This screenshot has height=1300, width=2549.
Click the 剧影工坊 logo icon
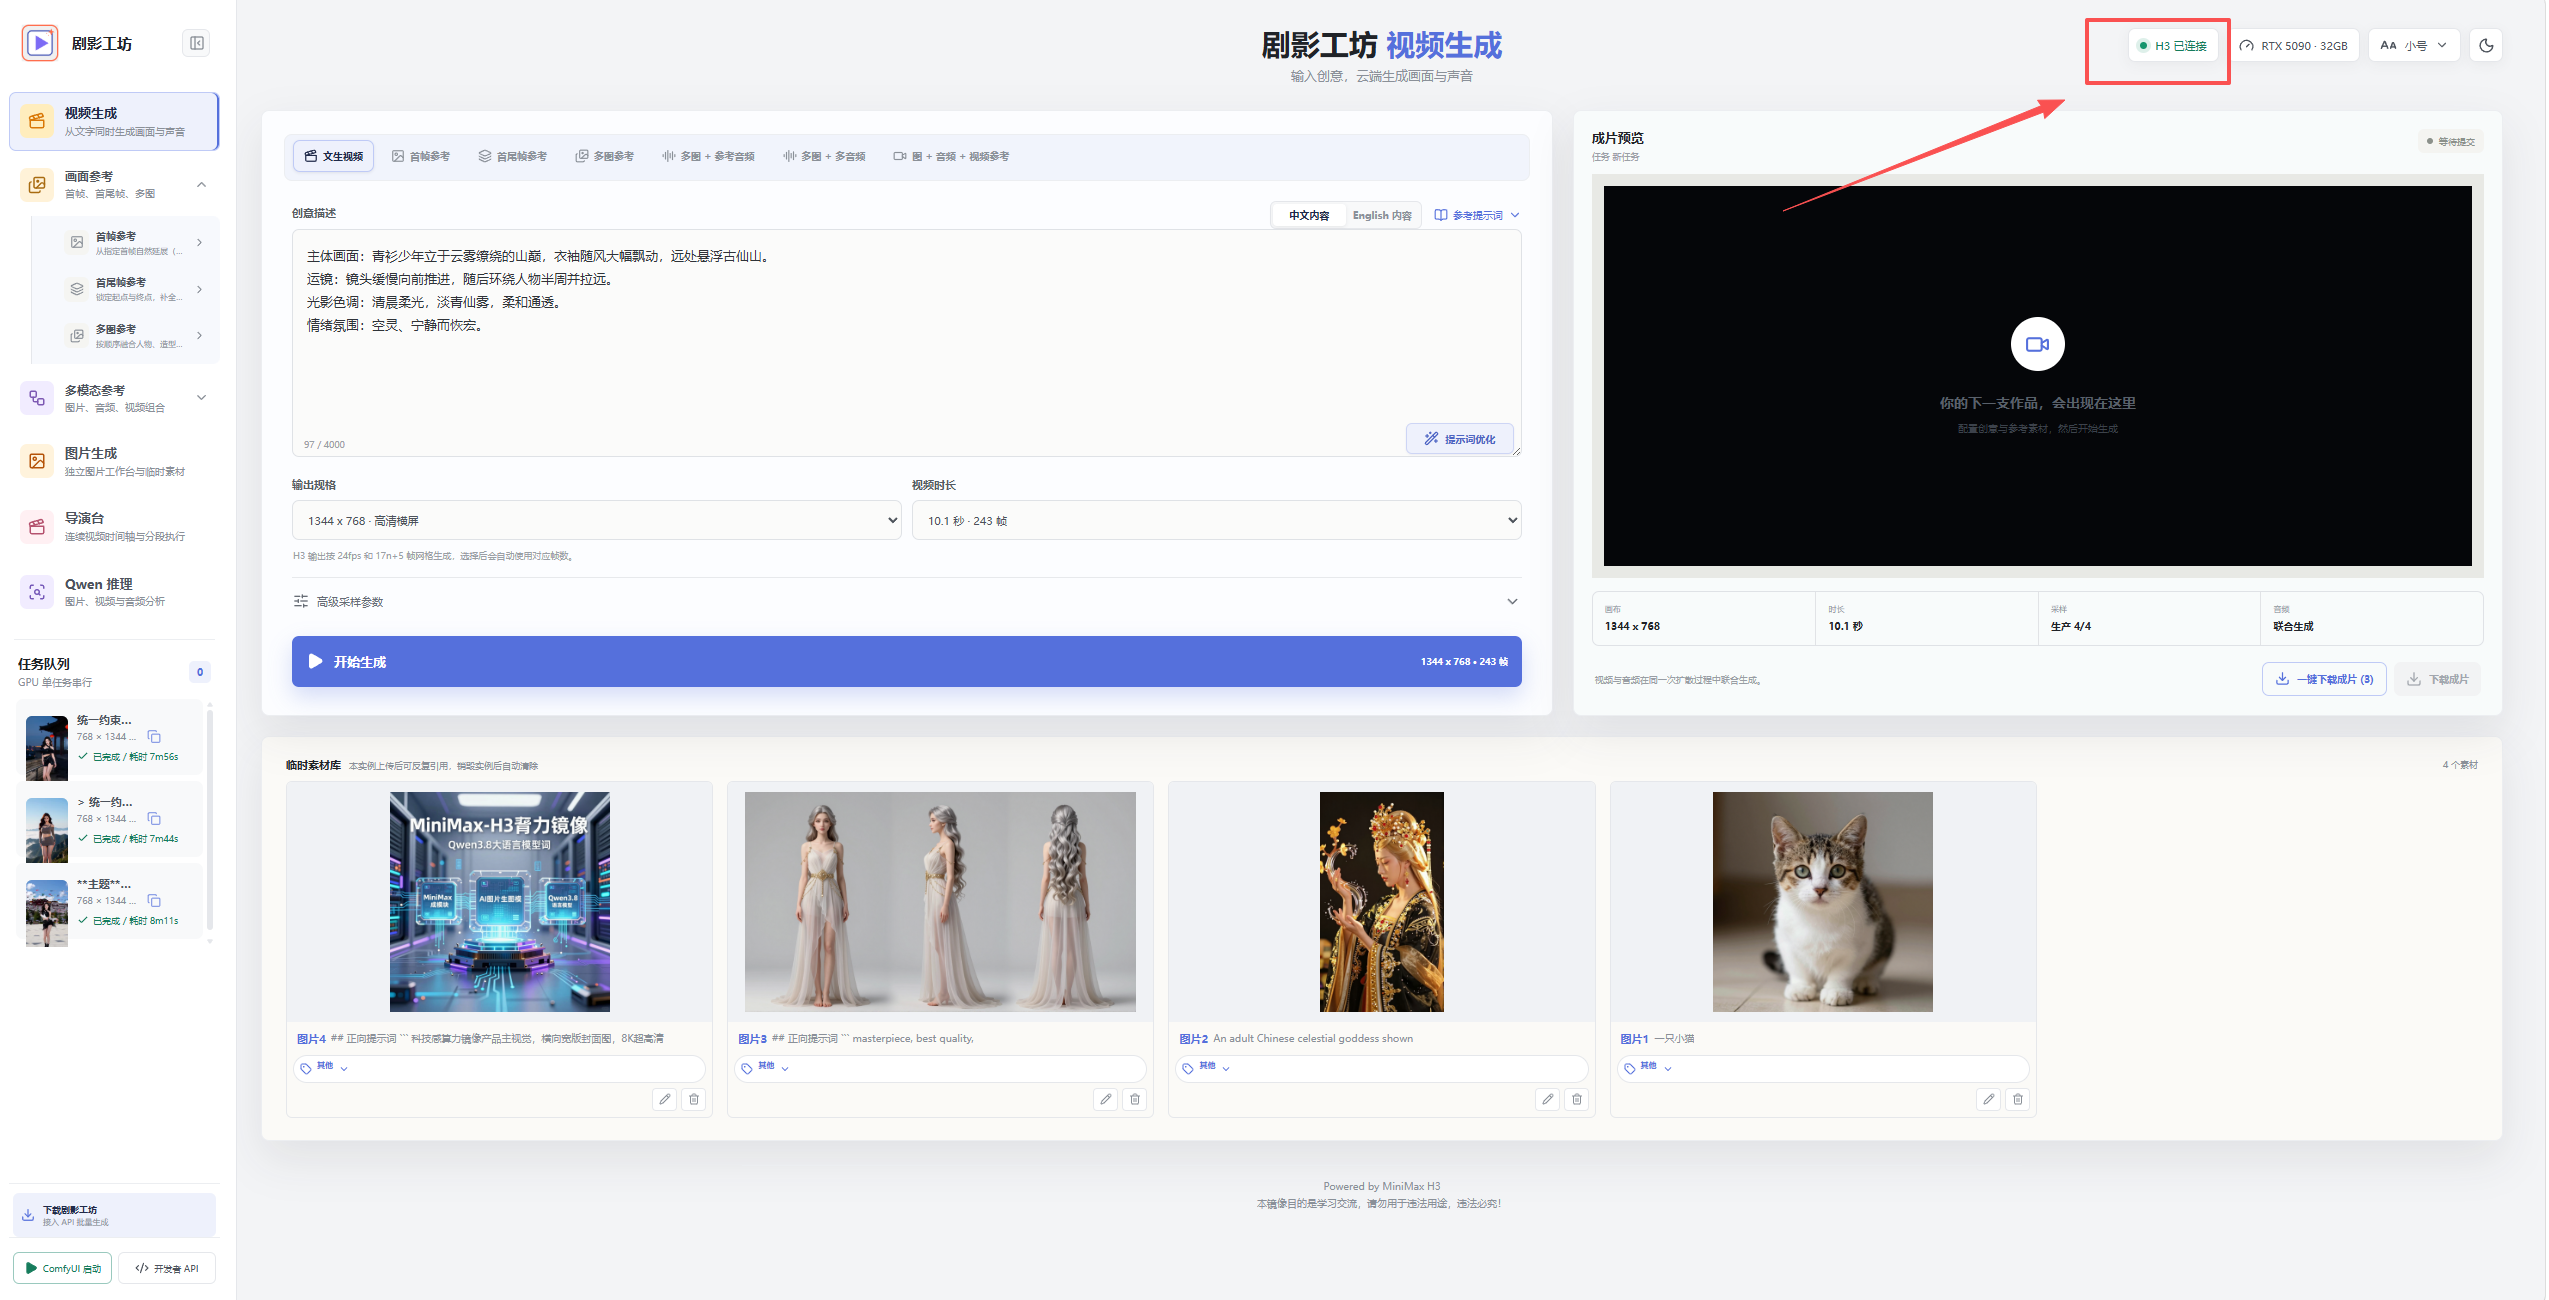40,43
